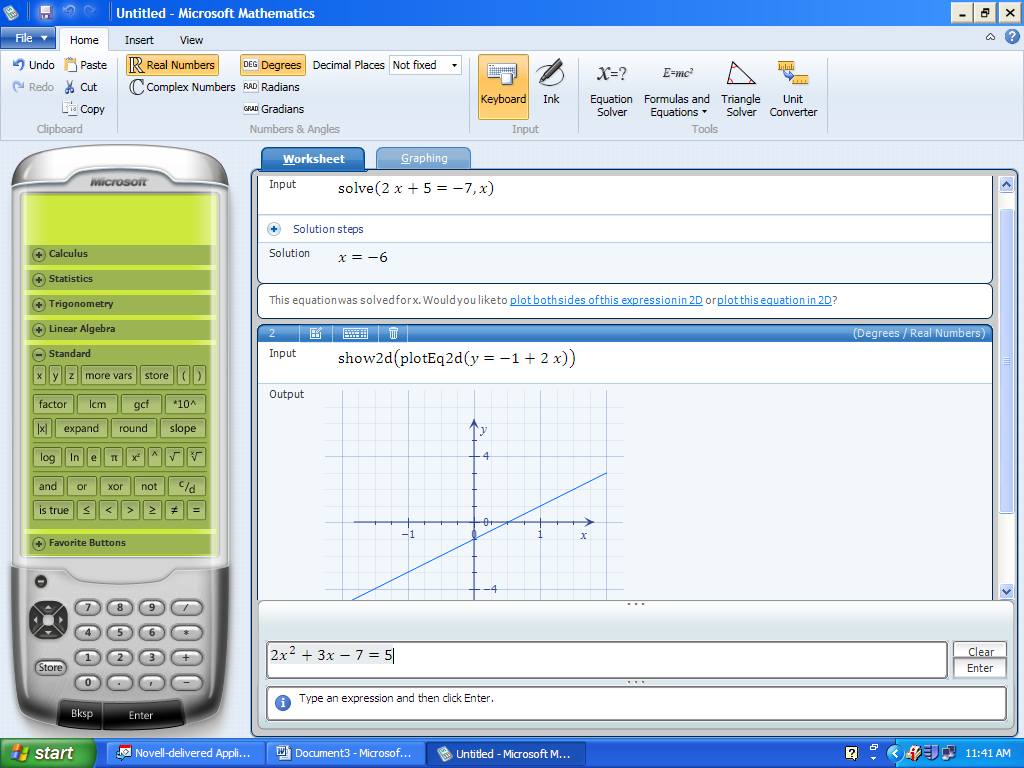The width and height of the screenshot is (1024, 768).
Task: Expand the Trigonometry button group
Action: coord(39,304)
